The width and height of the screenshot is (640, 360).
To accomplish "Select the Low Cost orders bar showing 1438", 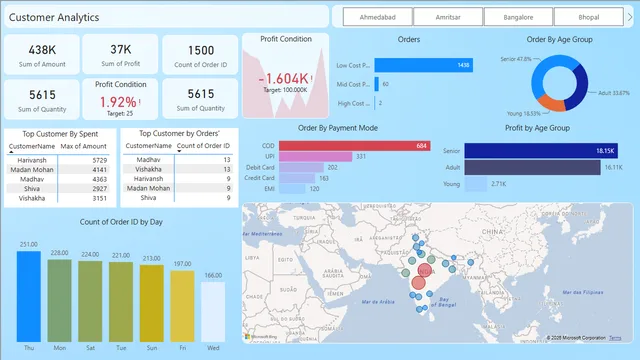I will coord(423,65).
